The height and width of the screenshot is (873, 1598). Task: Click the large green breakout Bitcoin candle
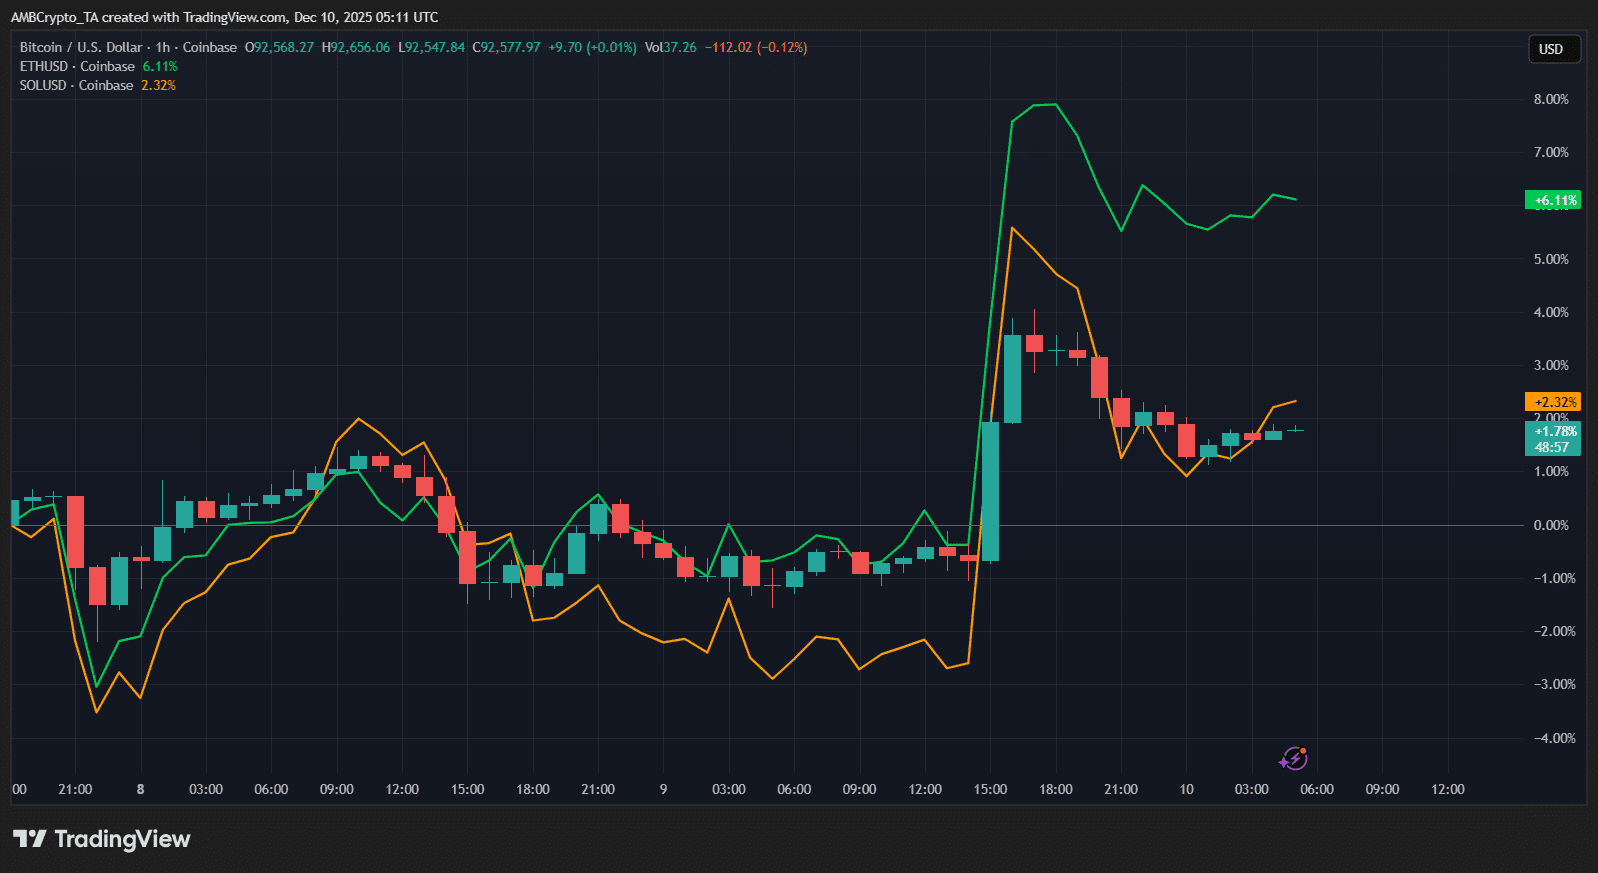990,490
